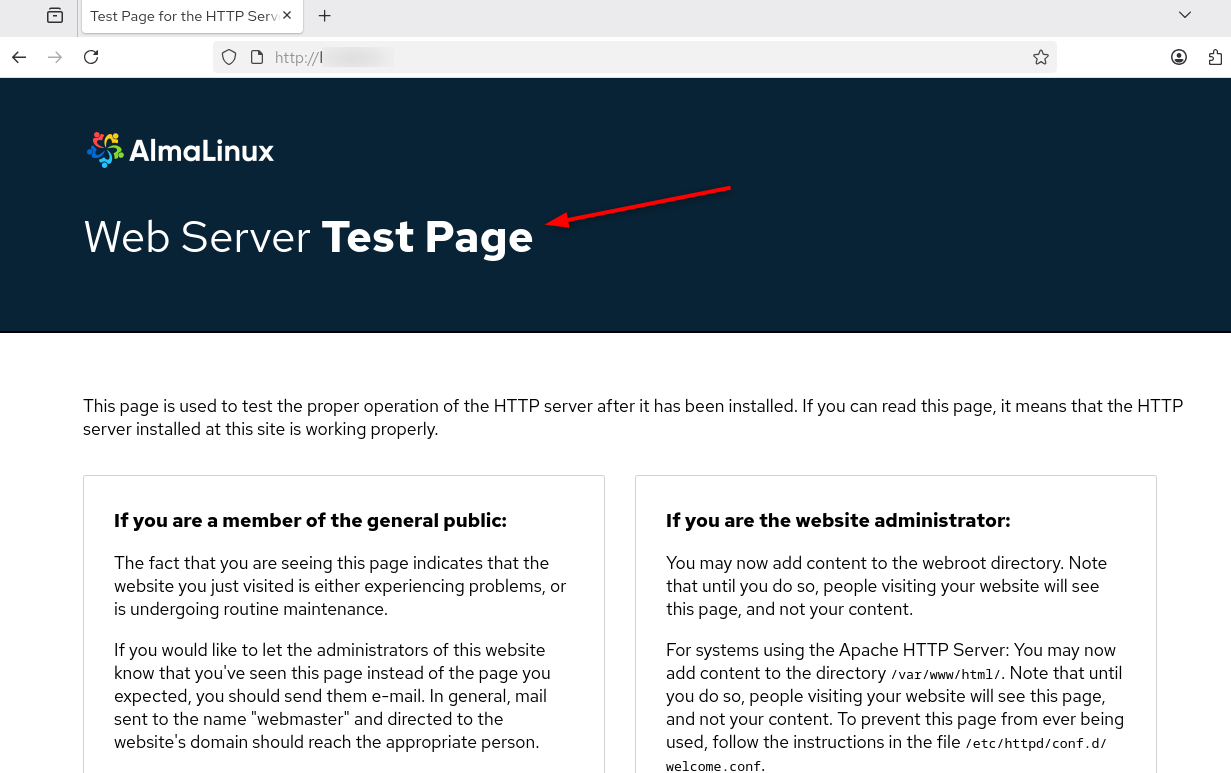
Task: Click the paragraph starting 'You may now add content to the webroot'
Action: click(887, 586)
